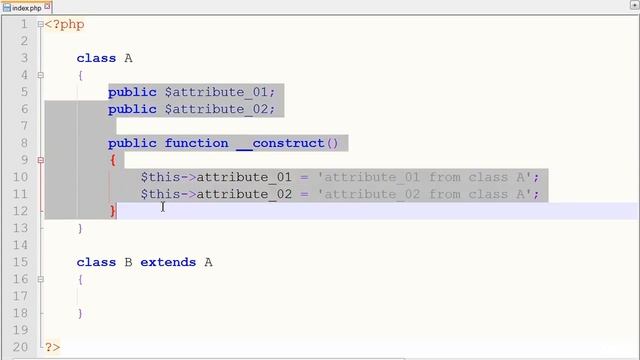Image resolution: width=640 pixels, height=360 pixels.
Task: Close the index.php tab with its X
Action: [47, 7]
